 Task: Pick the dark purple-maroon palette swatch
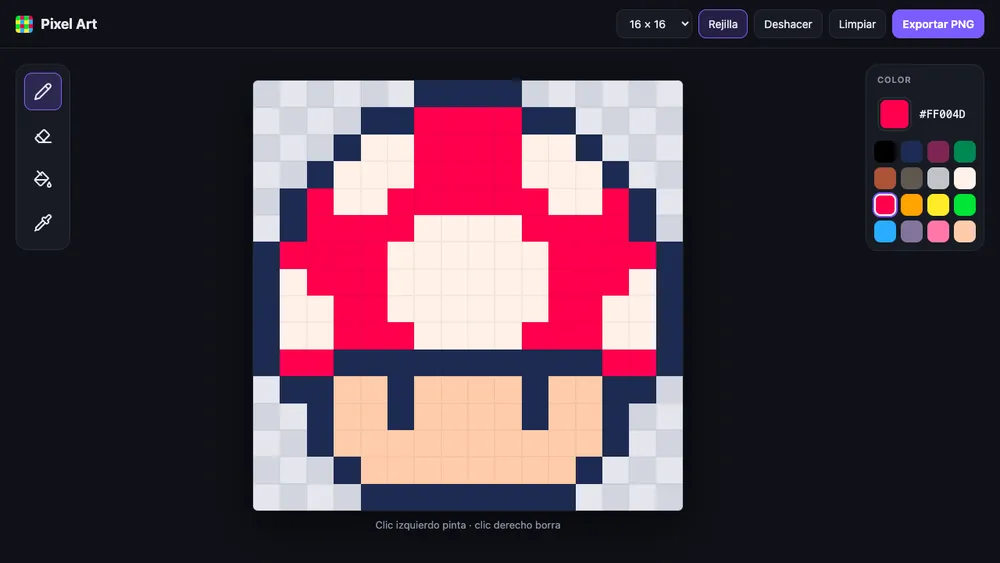click(x=938, y=152)
